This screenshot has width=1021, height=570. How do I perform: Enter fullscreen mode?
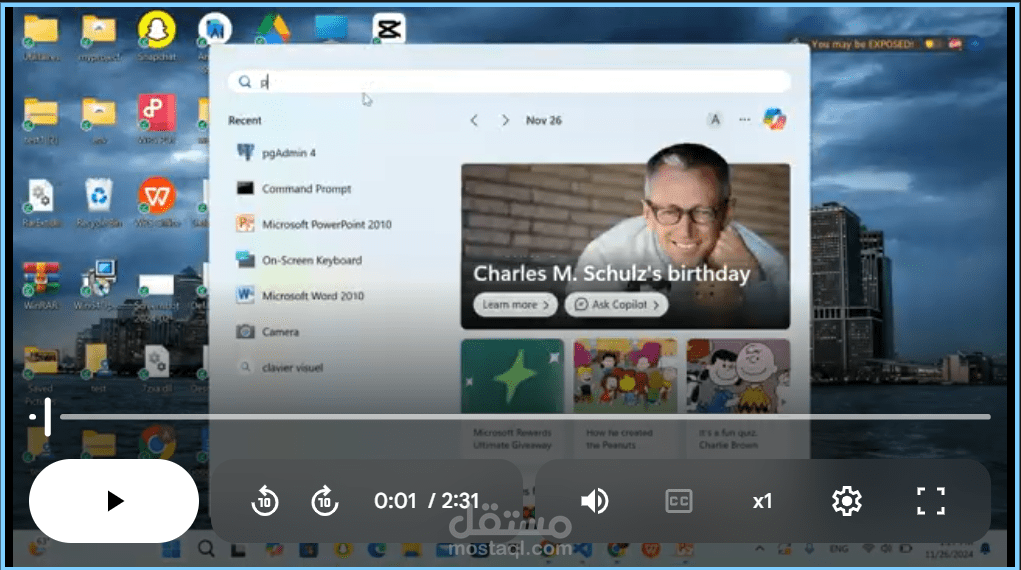click(930, 501)
